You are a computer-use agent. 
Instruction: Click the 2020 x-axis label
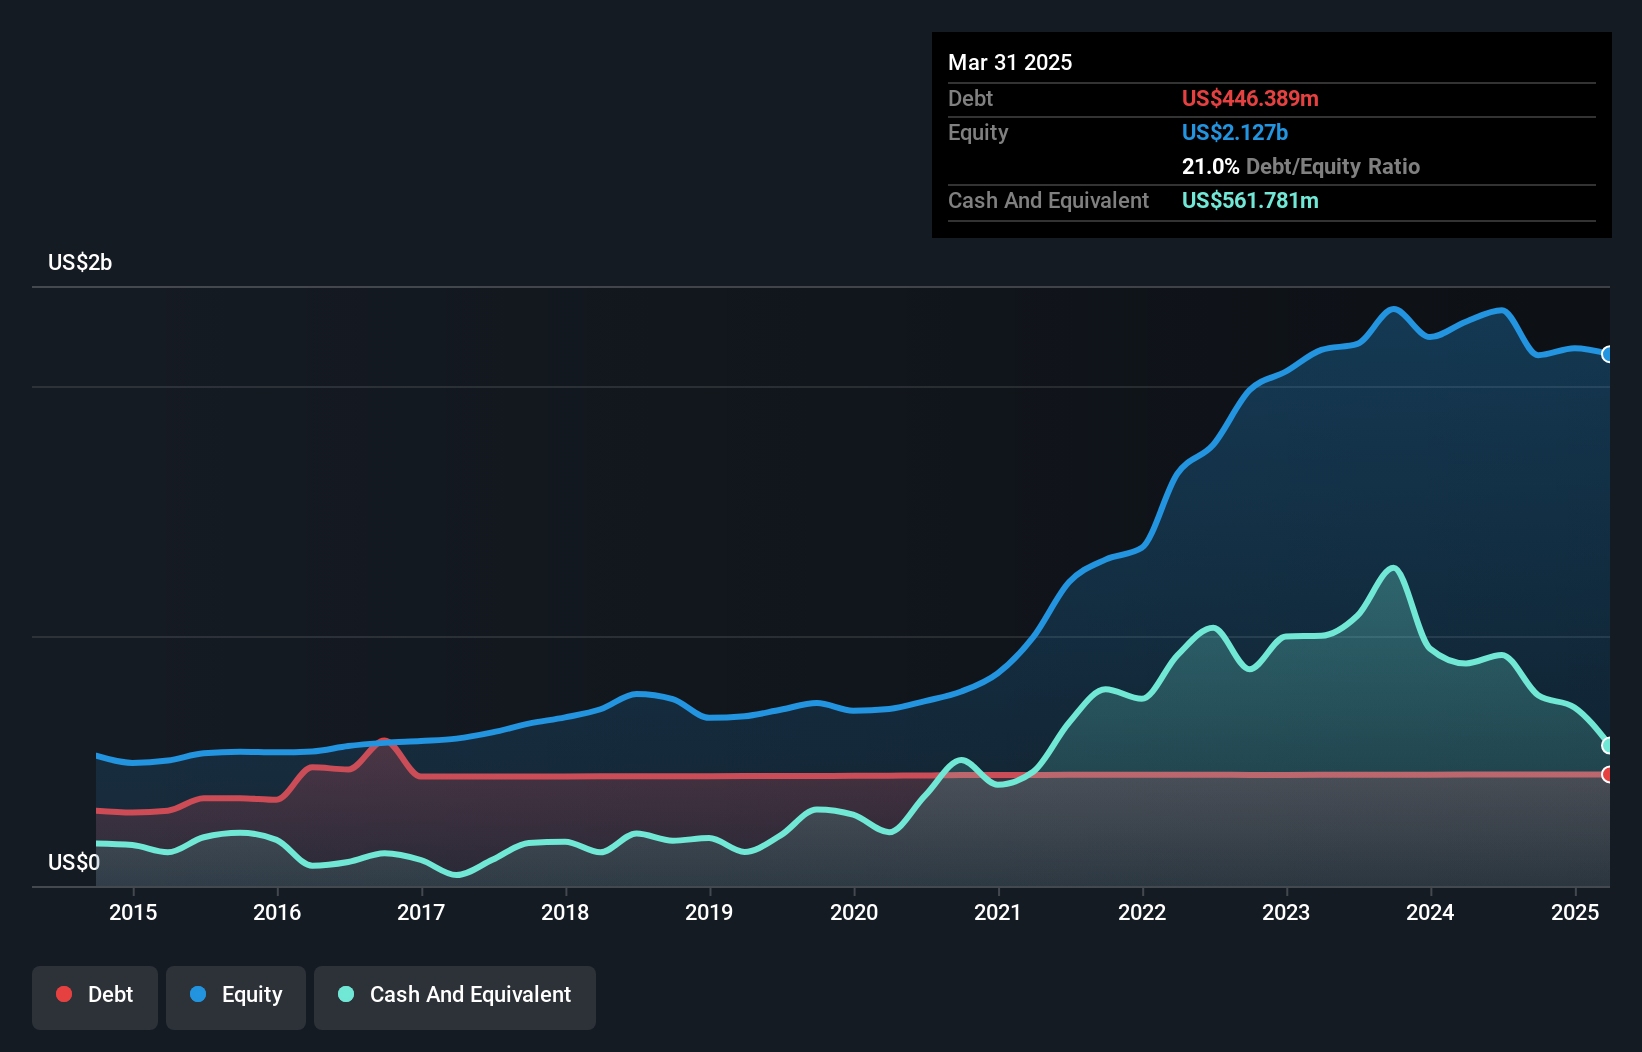click(x=854, y=912)
